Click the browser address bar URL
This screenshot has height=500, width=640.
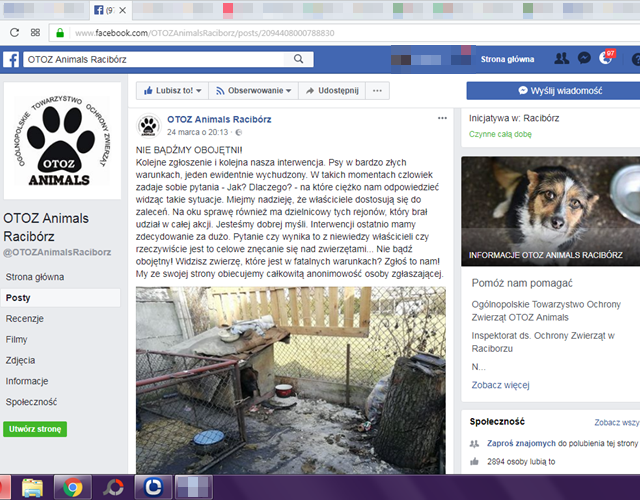pos(204,33)
